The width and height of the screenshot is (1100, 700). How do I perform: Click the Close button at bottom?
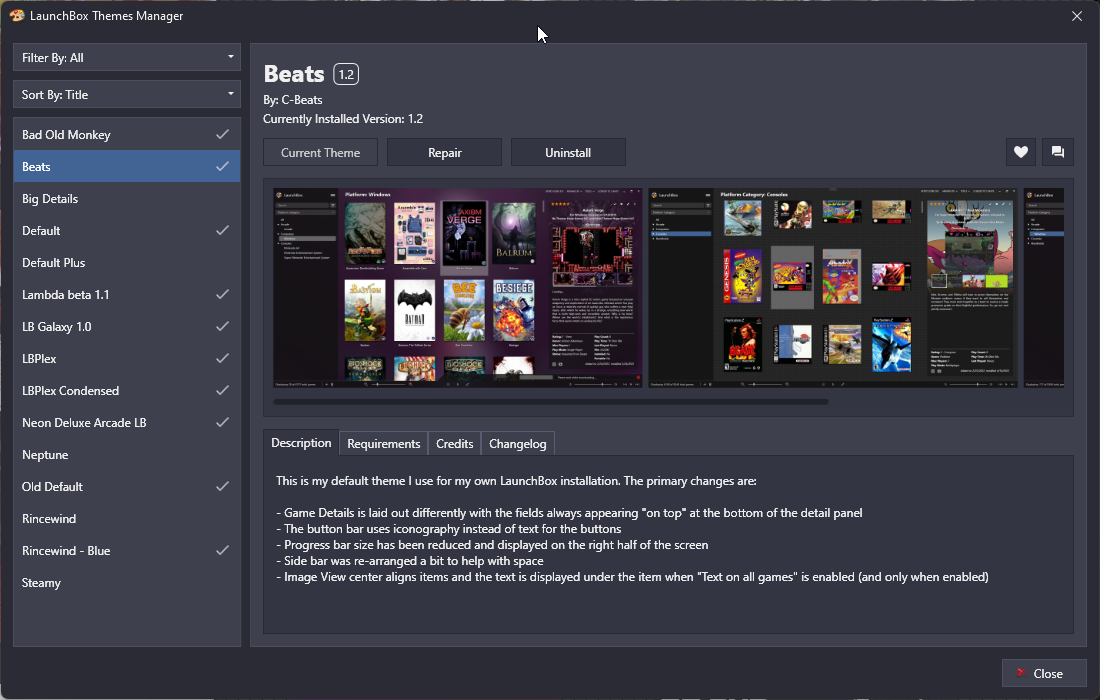[1044, 673]
